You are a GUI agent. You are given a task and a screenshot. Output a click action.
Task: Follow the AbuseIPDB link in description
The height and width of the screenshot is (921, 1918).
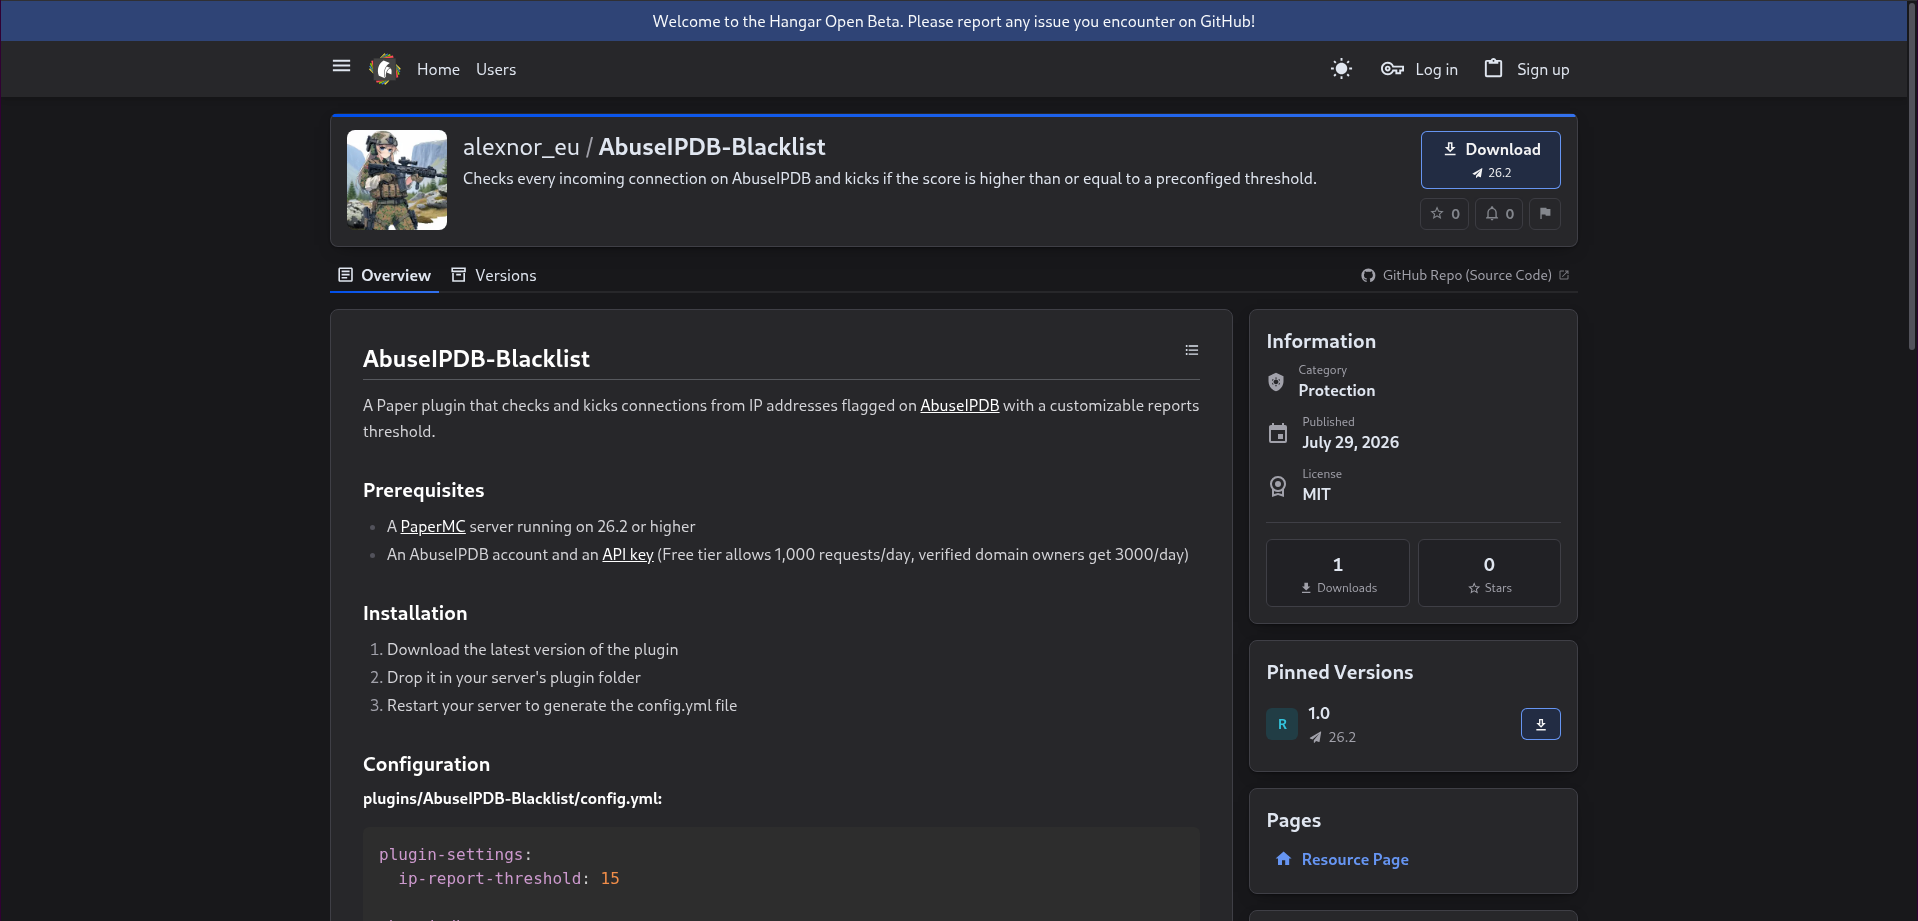tap(960, 405)
